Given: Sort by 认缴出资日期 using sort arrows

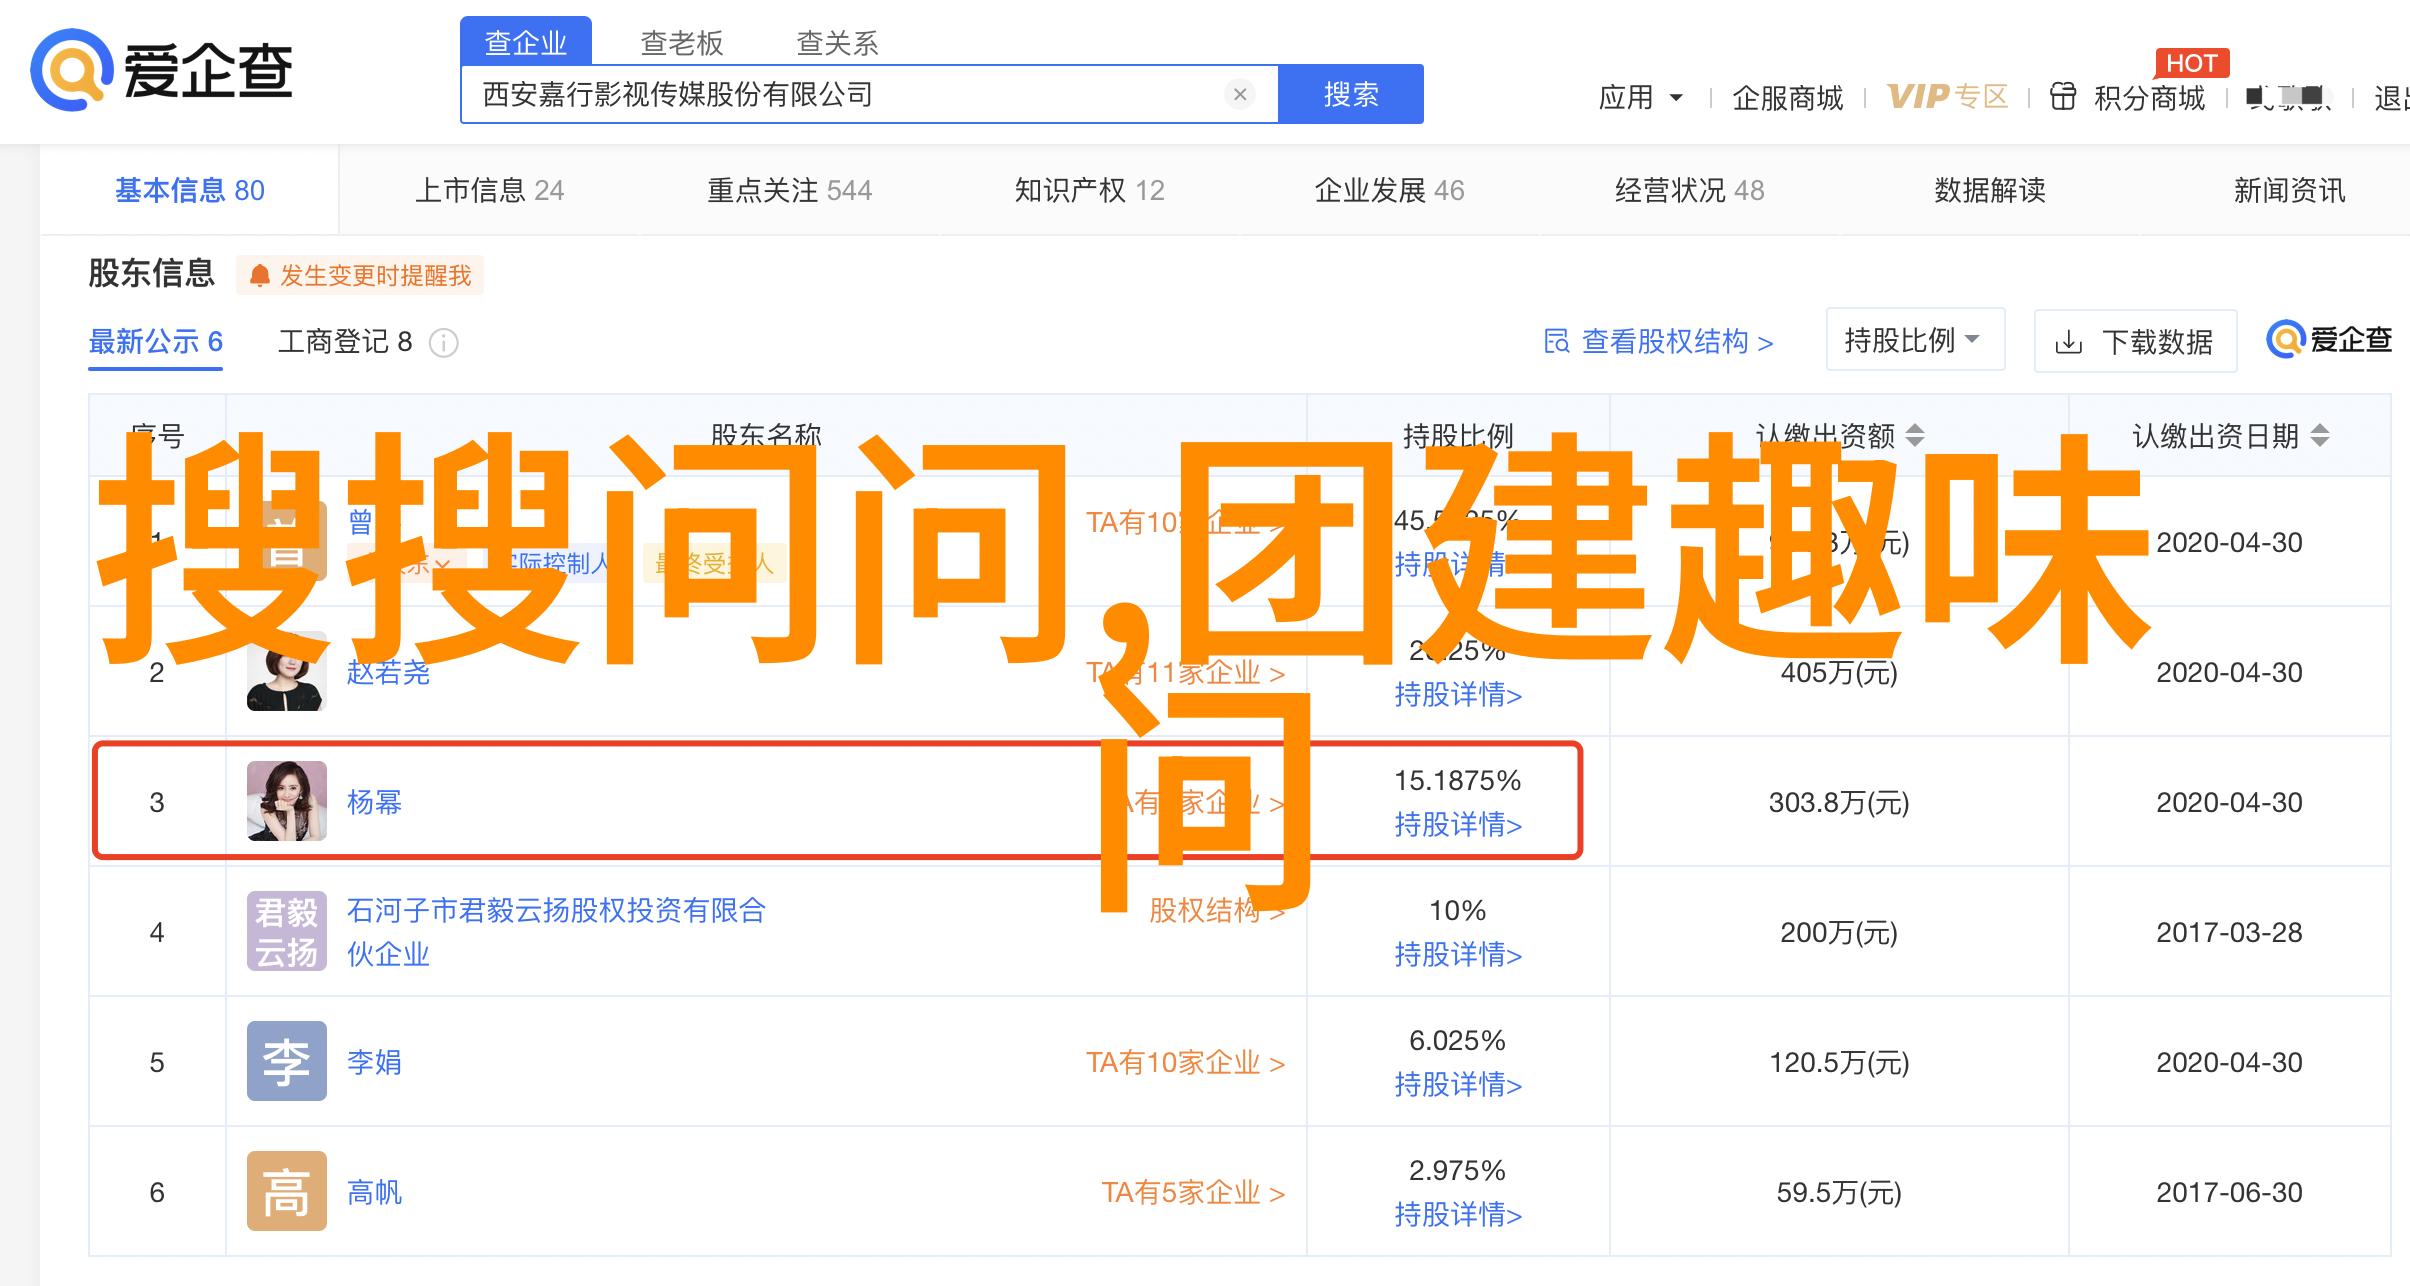Looking at the screenshot, I should coord(2320,435).
